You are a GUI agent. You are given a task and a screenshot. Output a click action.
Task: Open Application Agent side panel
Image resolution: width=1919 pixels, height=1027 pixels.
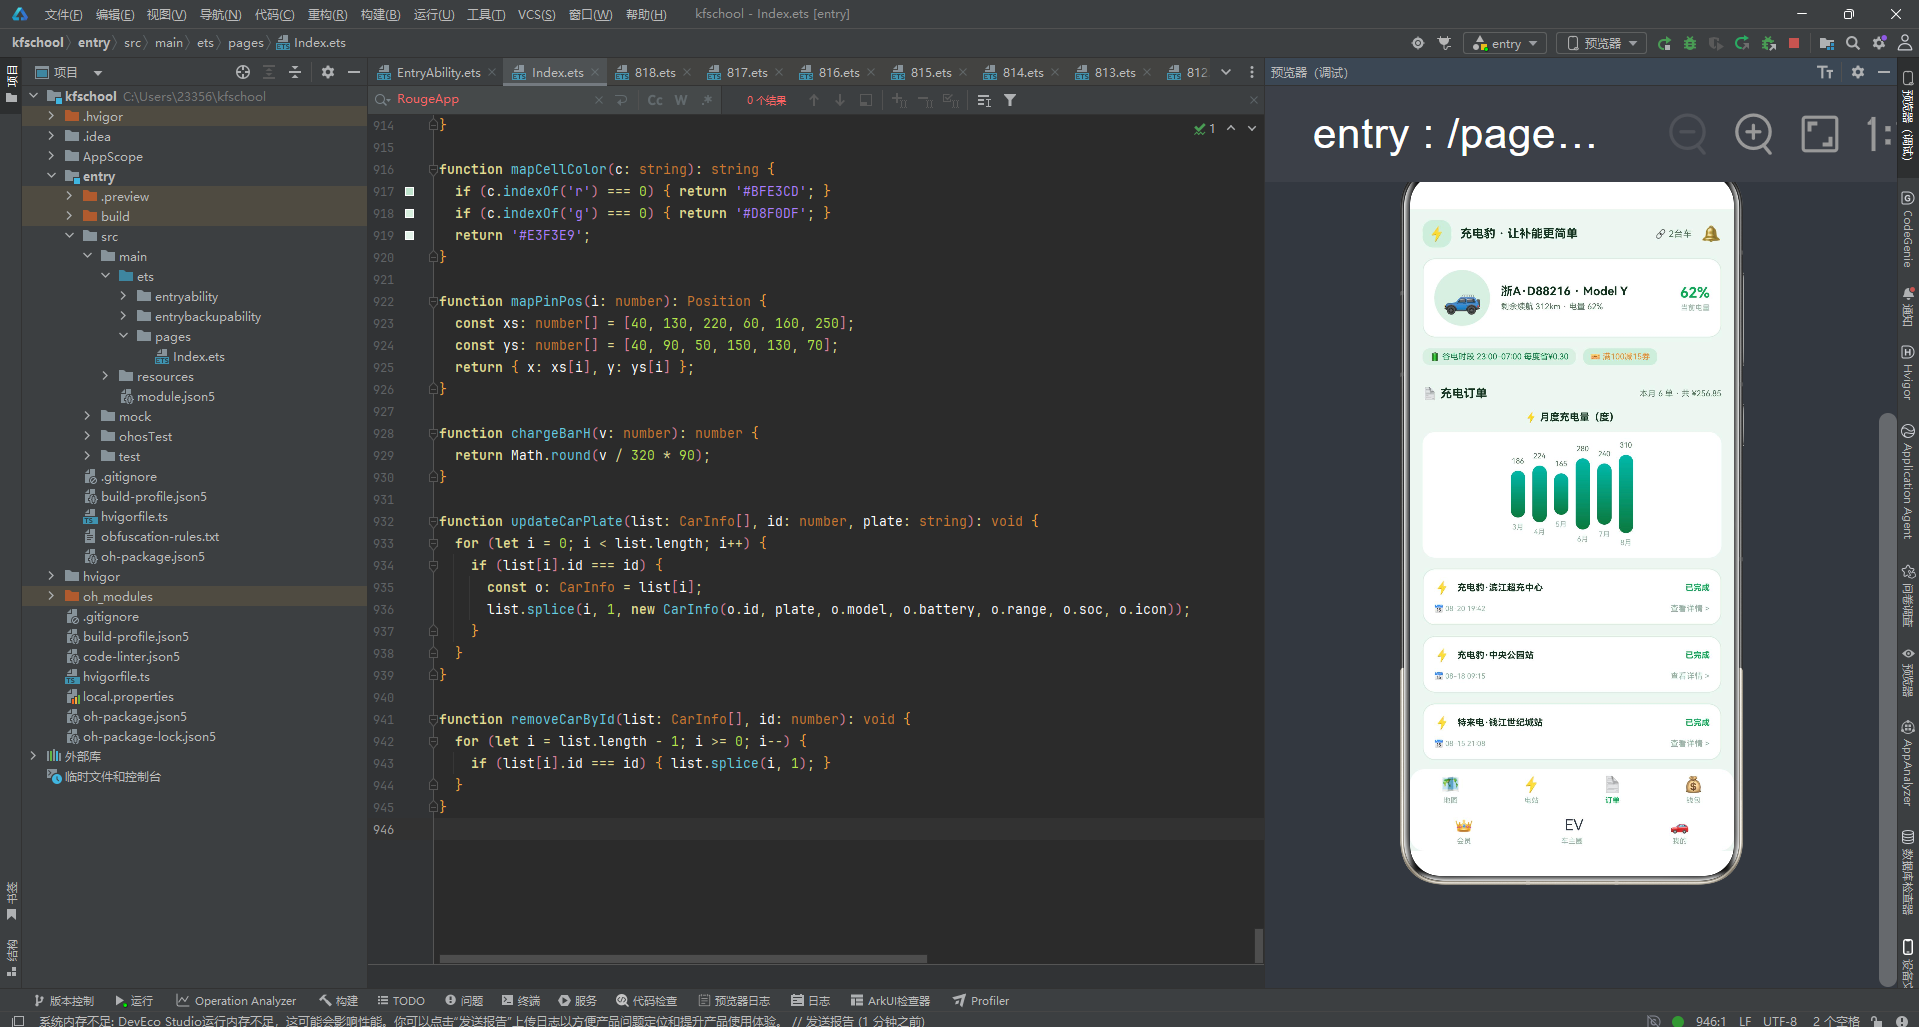click(x=1908, y=482)
